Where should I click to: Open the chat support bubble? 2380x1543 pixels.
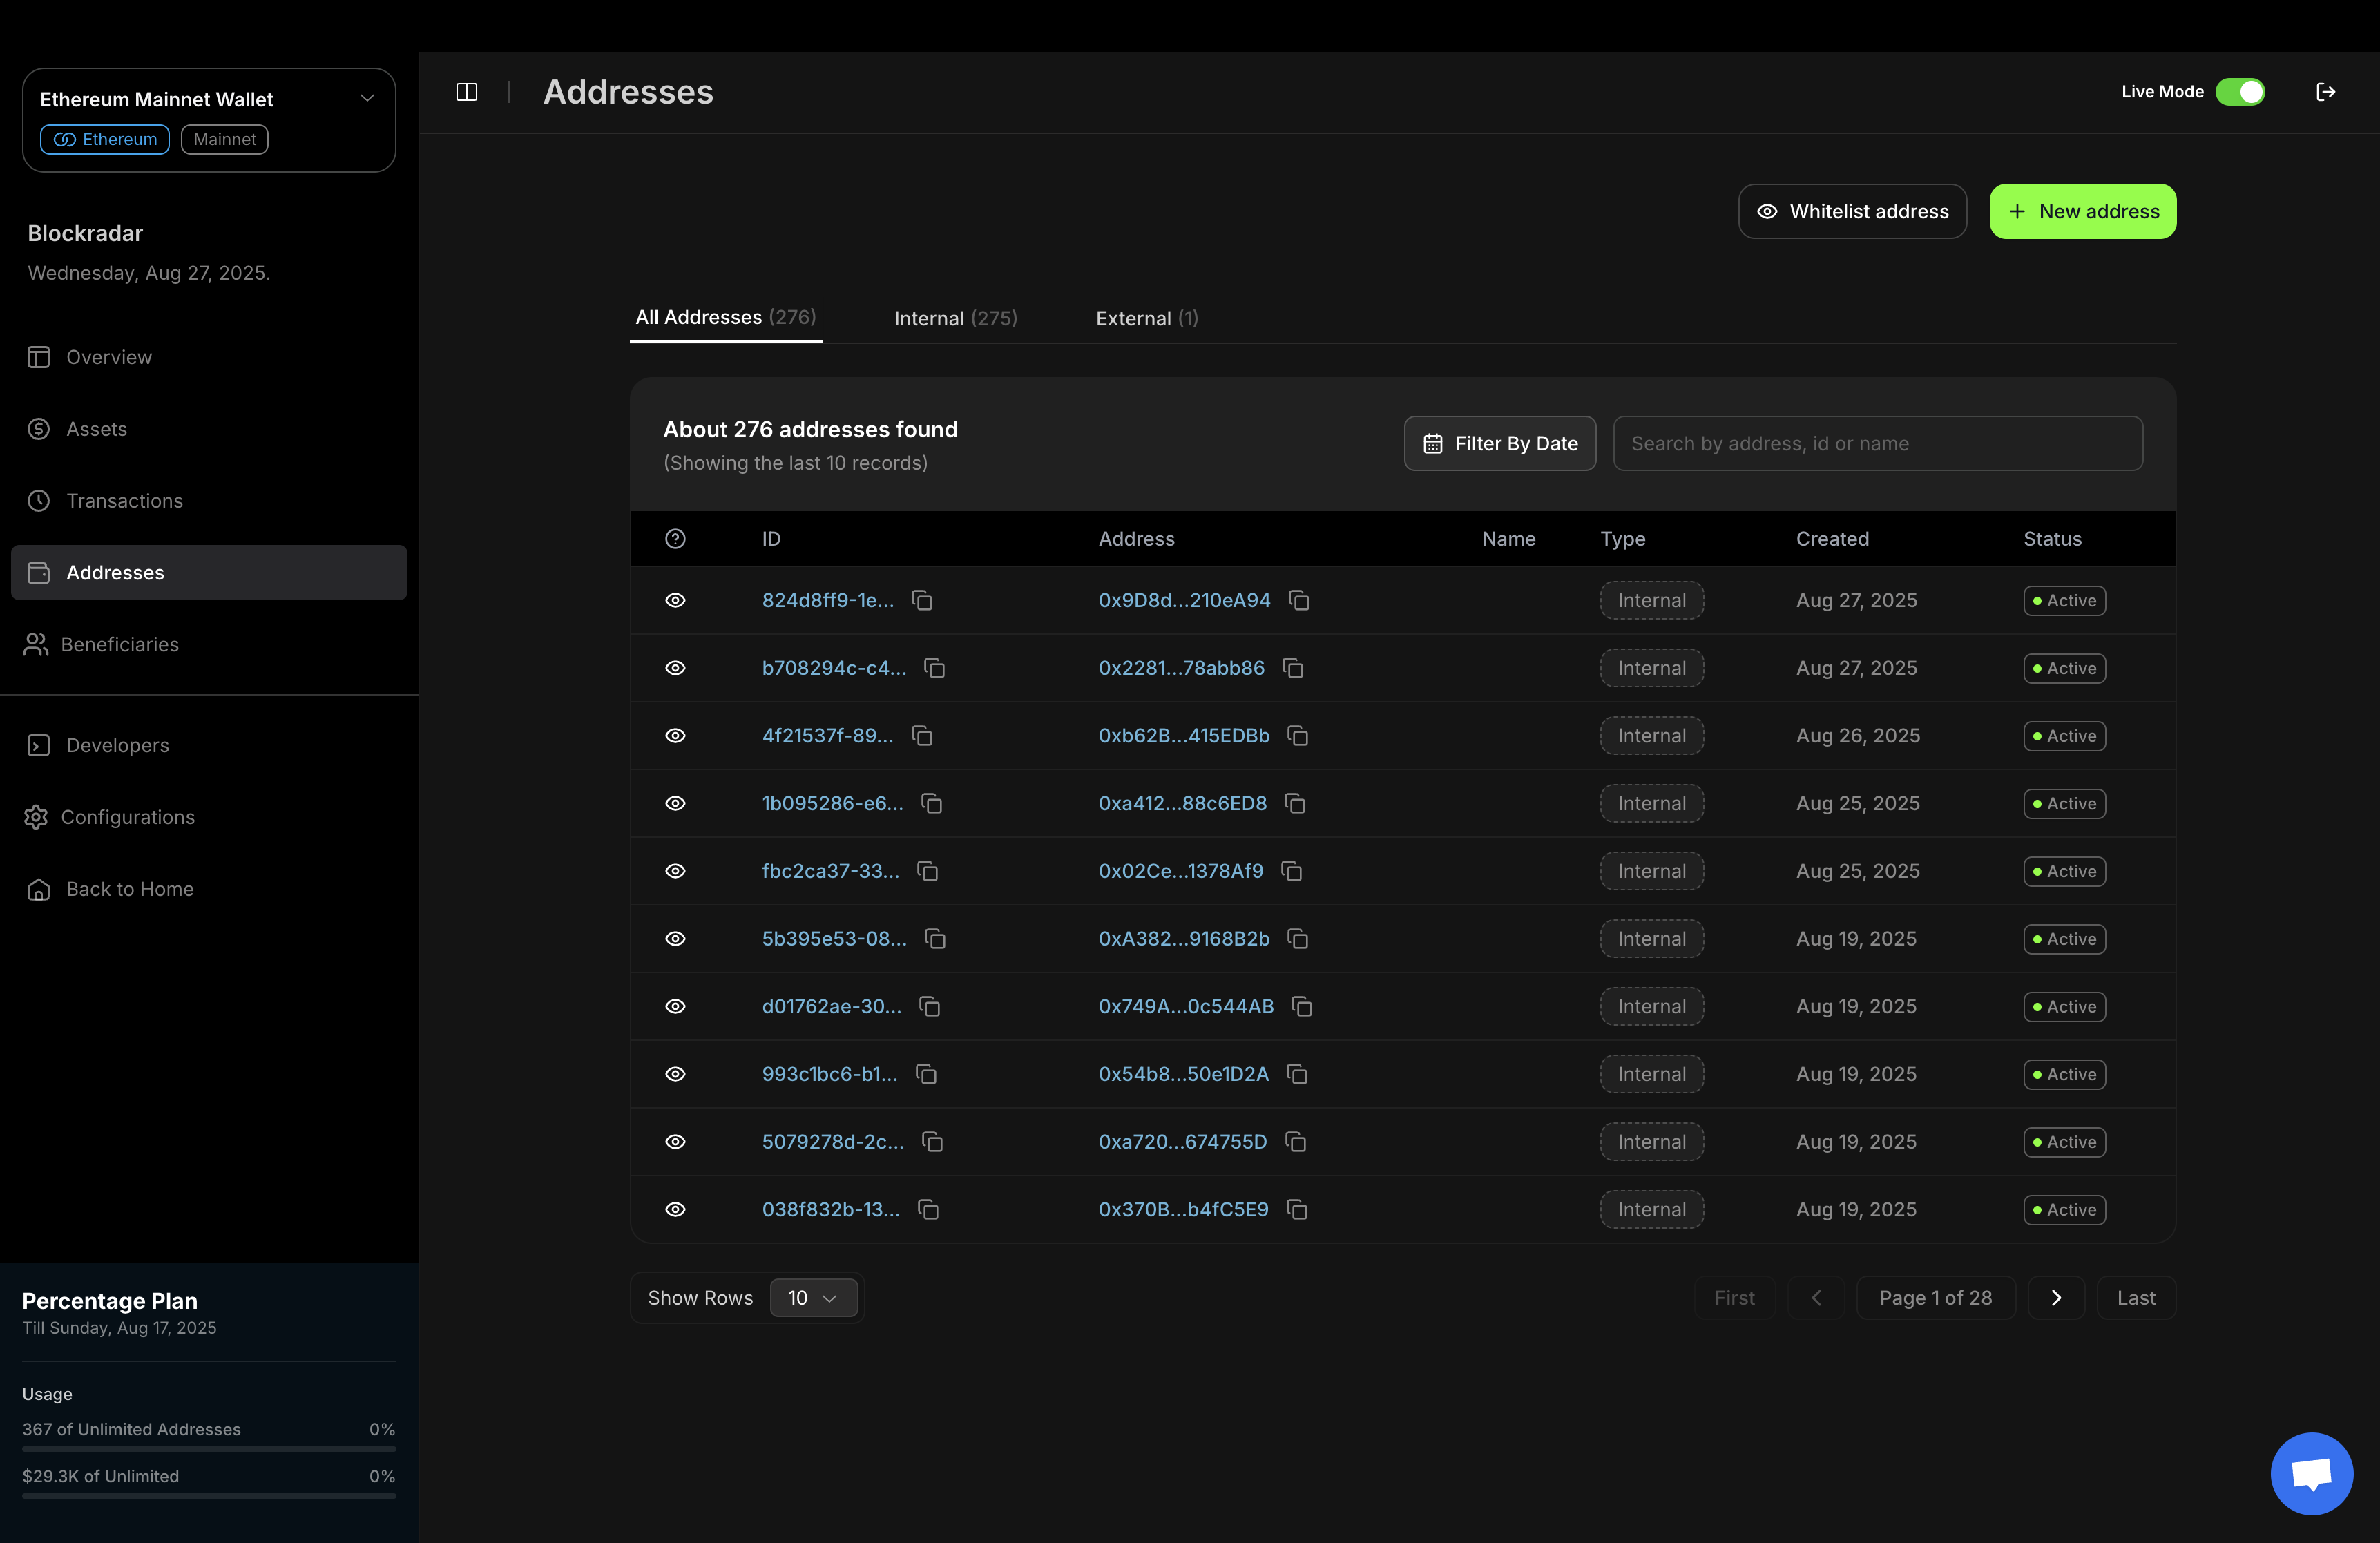(x=2311, y=1473)
